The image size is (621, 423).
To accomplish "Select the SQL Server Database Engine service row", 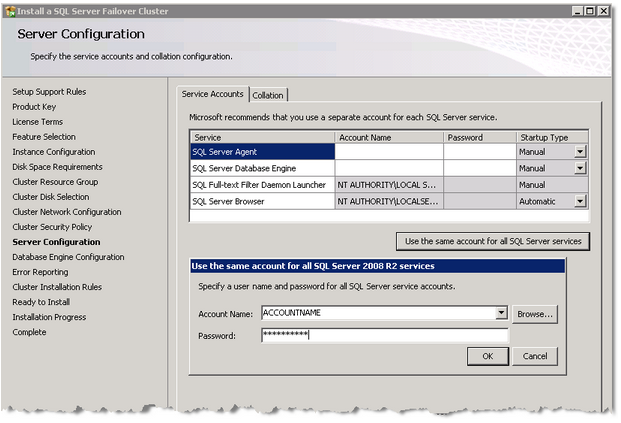I will [263, 168].
